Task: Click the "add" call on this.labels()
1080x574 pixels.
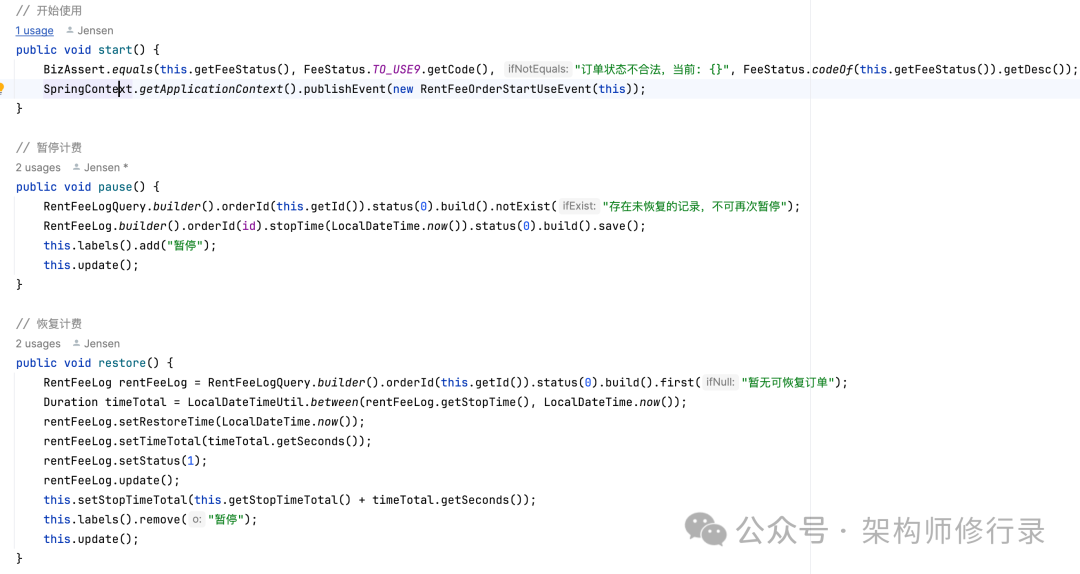Action: (149, 245)
